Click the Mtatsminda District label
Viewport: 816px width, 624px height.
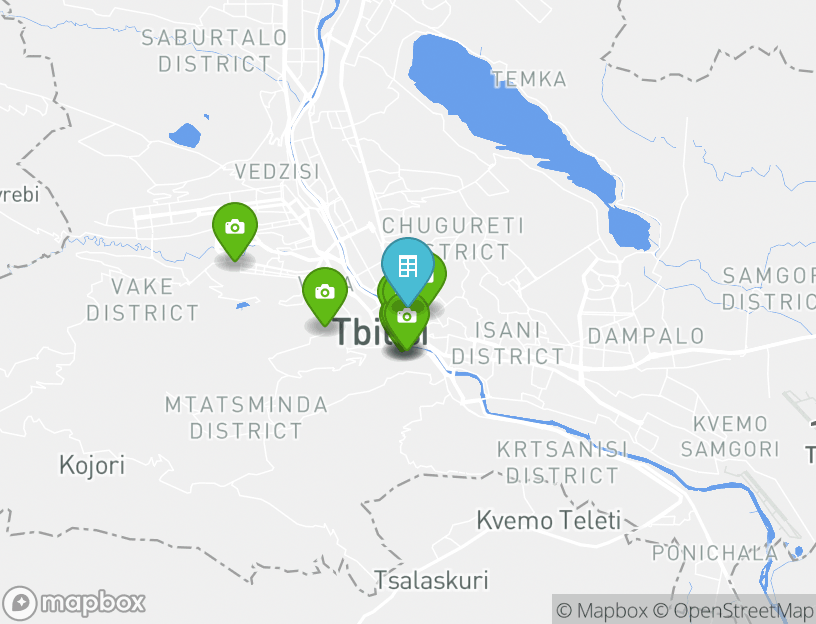click(x=246, y=418)
